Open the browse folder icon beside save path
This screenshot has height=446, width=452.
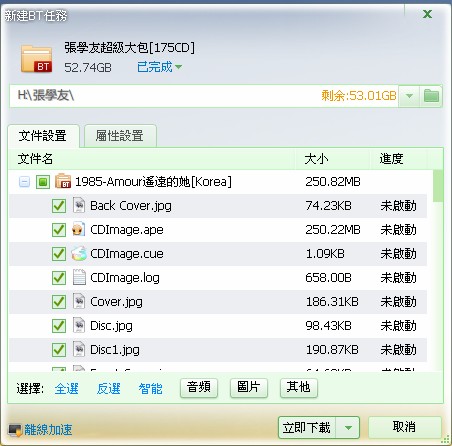coord(431,96)
